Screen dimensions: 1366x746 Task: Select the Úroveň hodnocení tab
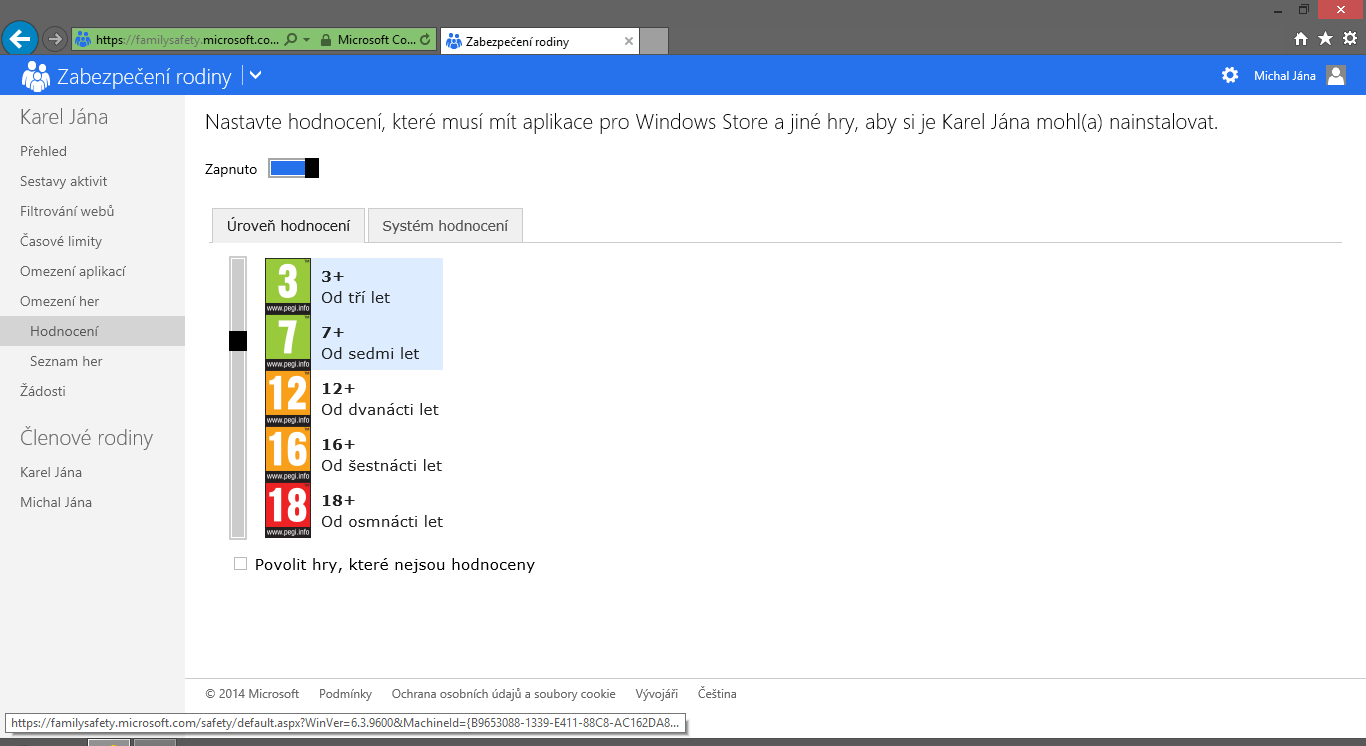pos(287,226)
